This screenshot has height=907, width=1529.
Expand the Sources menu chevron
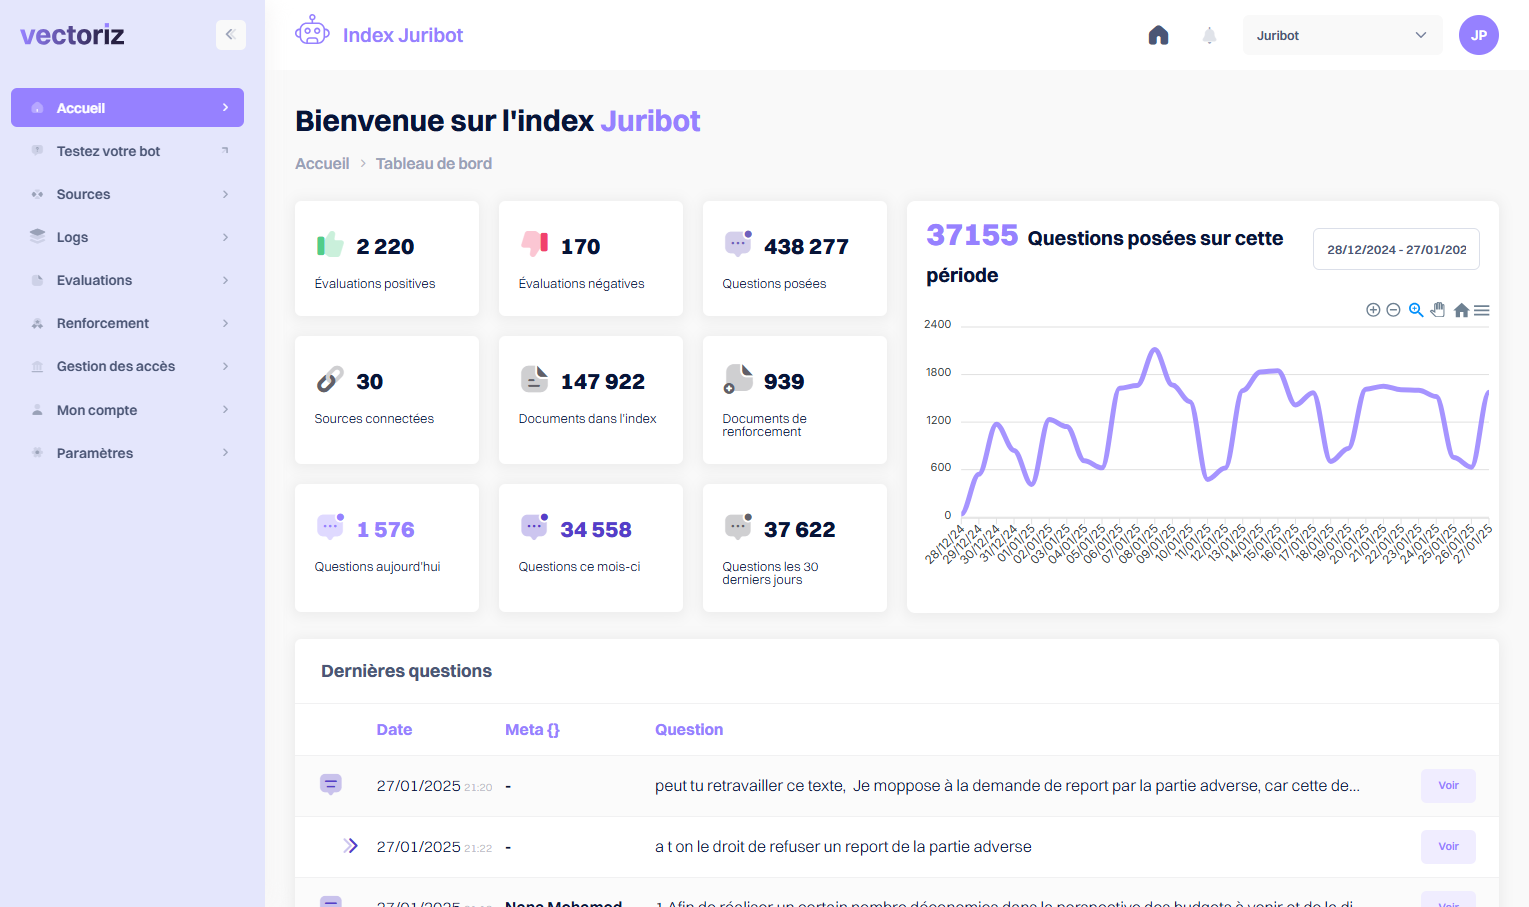point(225,194)
